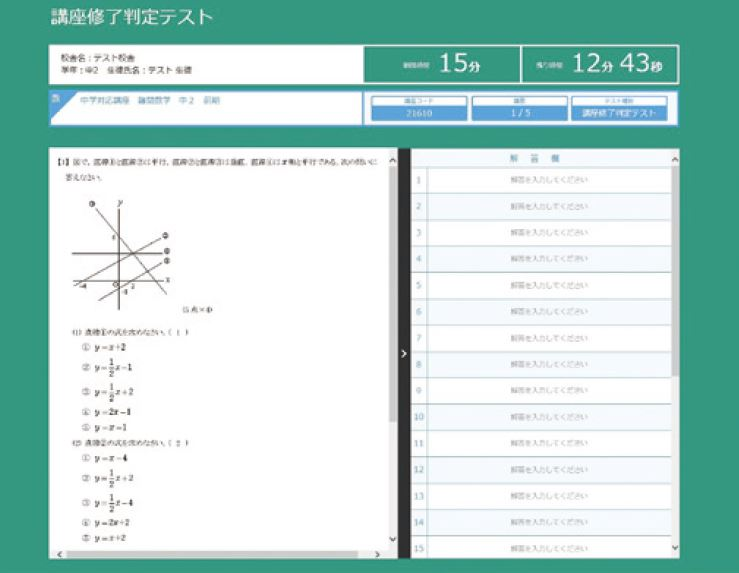
Task: Click answer field for question 3
Action: 549,232
